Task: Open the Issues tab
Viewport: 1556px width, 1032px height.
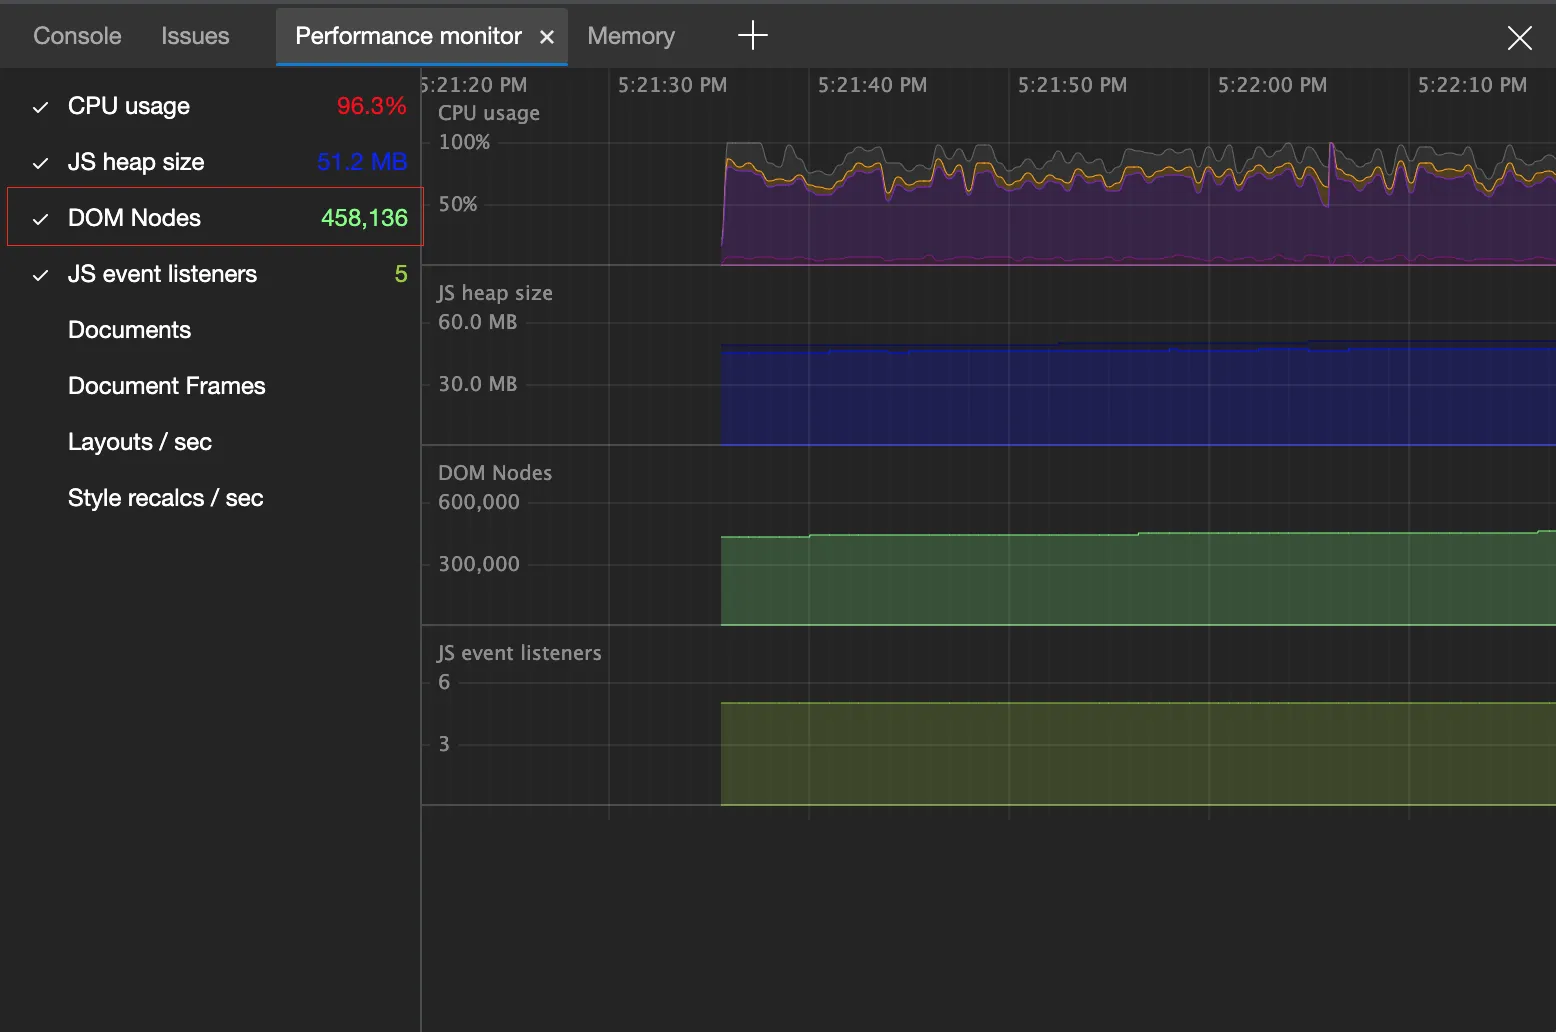Action: pyautogui.click(x=195, y=36)
